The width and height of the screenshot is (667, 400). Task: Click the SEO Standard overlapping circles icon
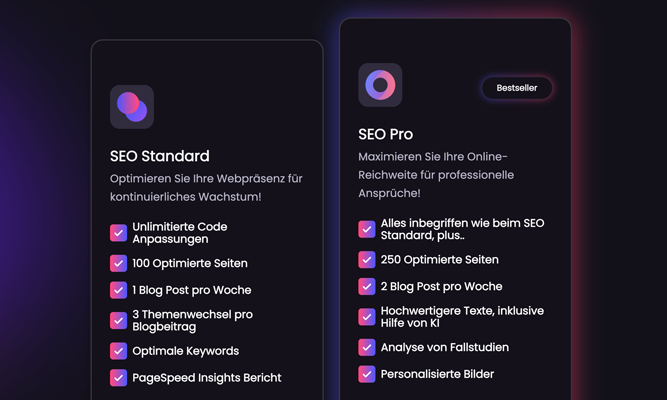(x=132, y=107)
